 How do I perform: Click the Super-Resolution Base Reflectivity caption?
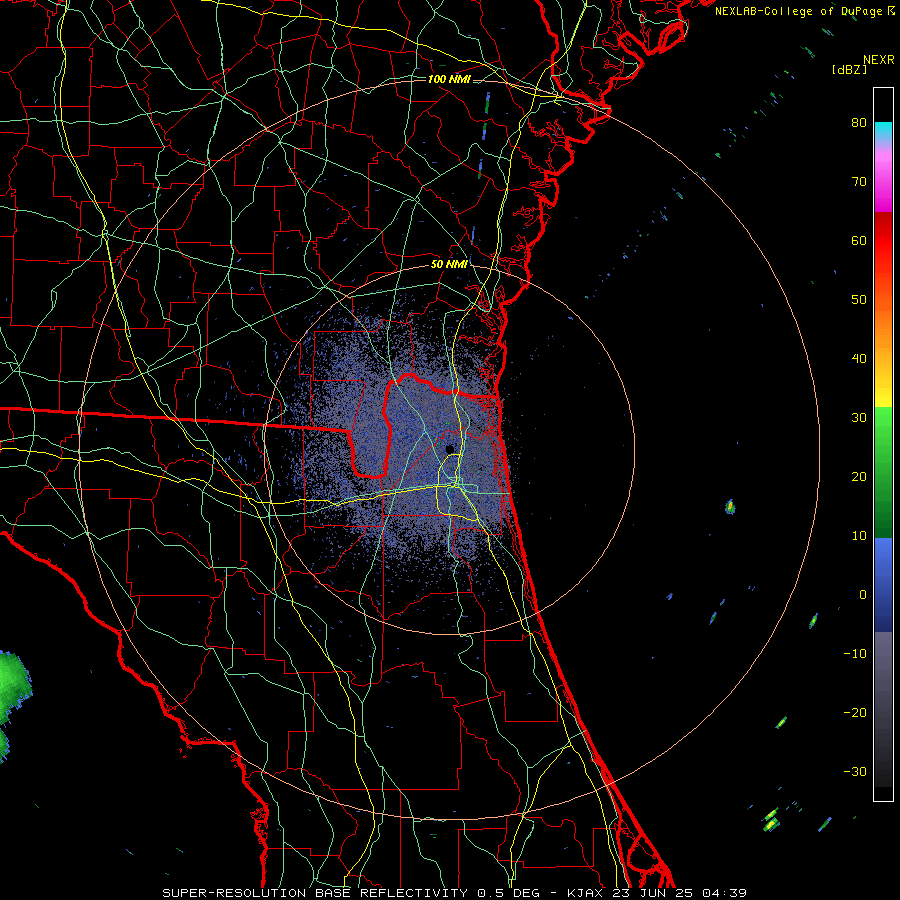tap(455, 893)
